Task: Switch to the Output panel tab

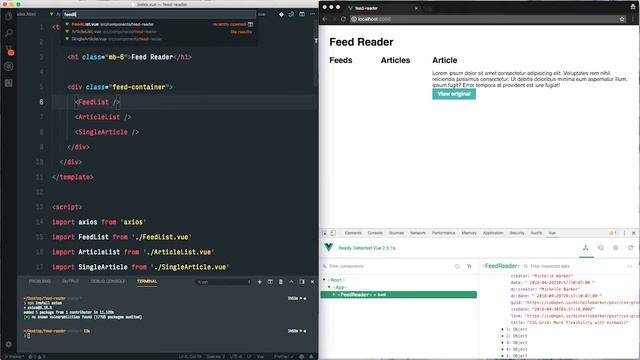Action: 71,282
